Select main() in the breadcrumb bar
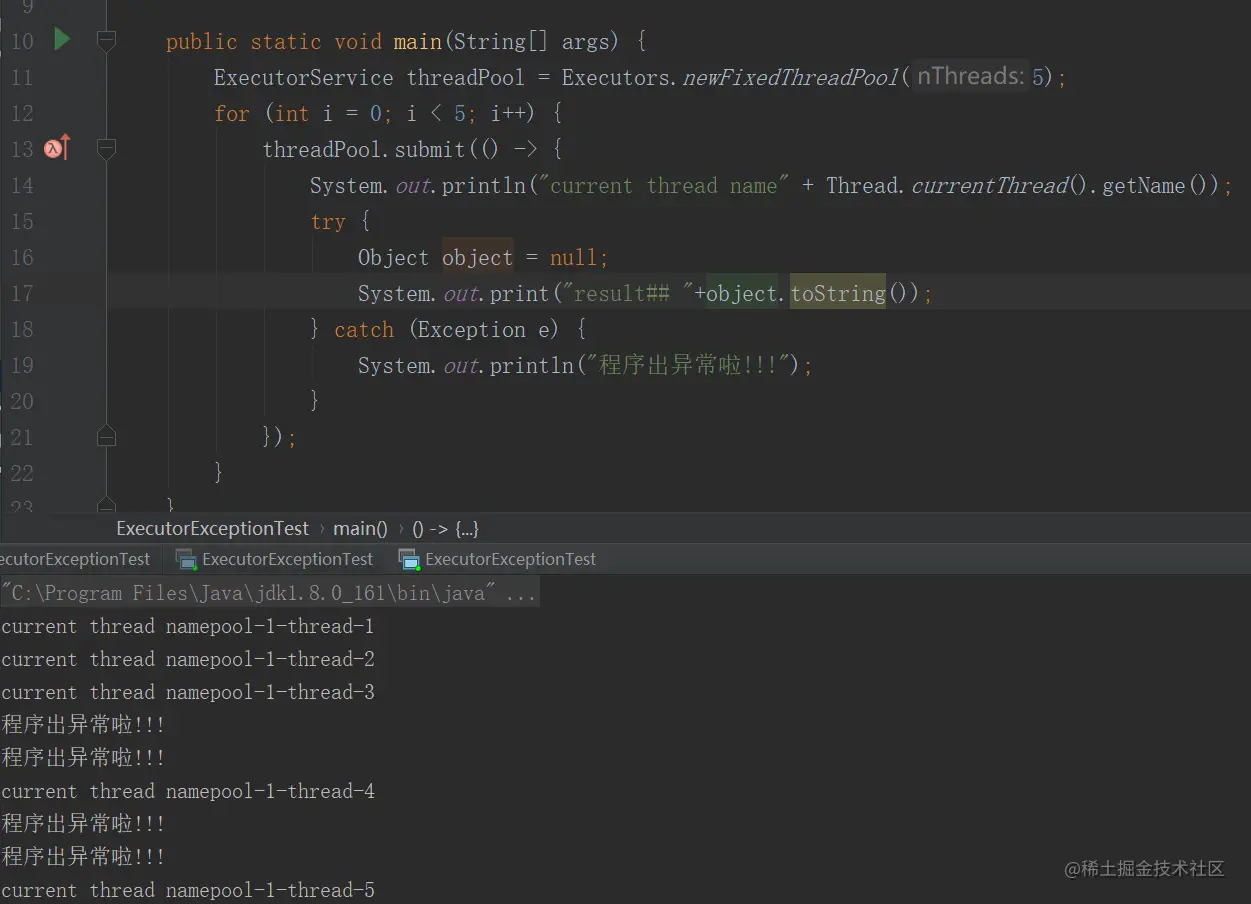 coord(360,528)
